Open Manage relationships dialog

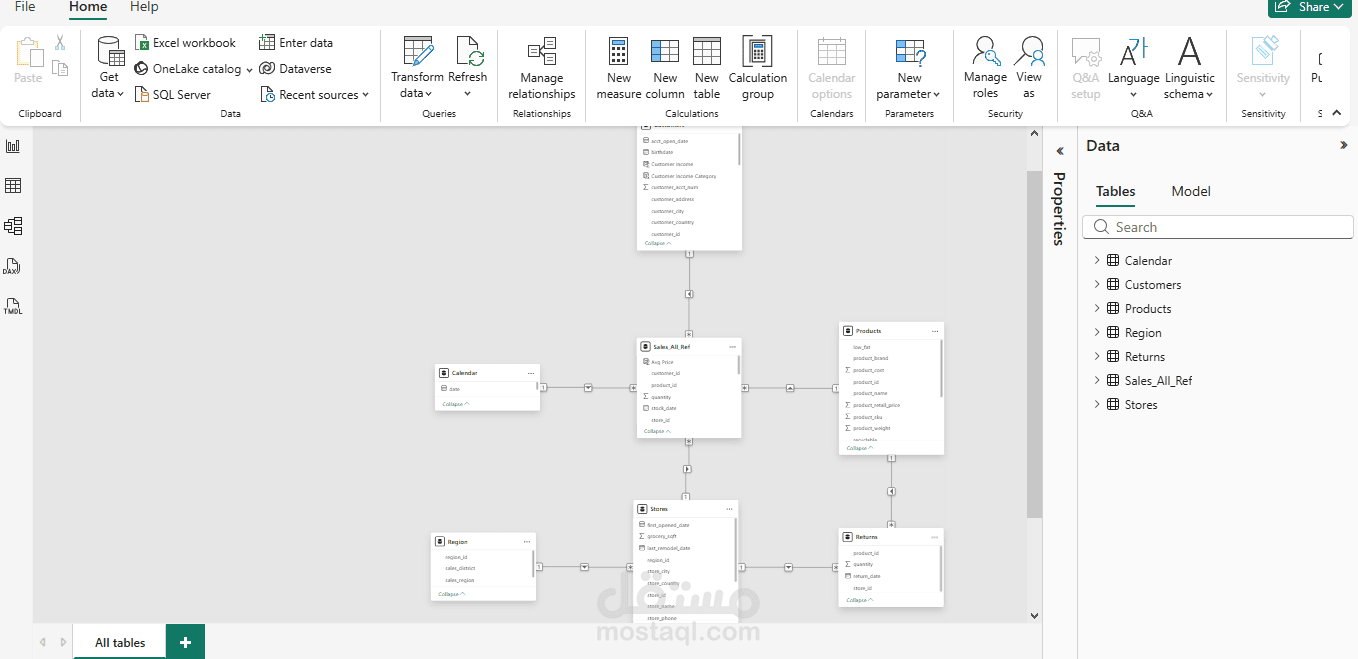point(542,68)
